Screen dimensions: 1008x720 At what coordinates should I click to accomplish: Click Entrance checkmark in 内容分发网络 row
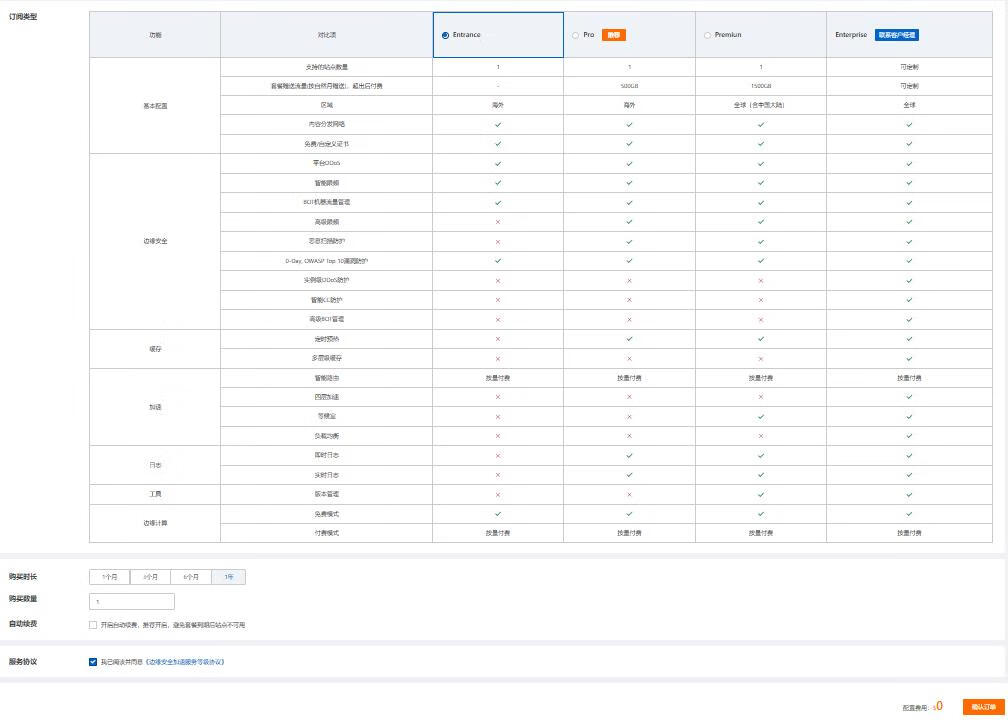coord(498,125)
